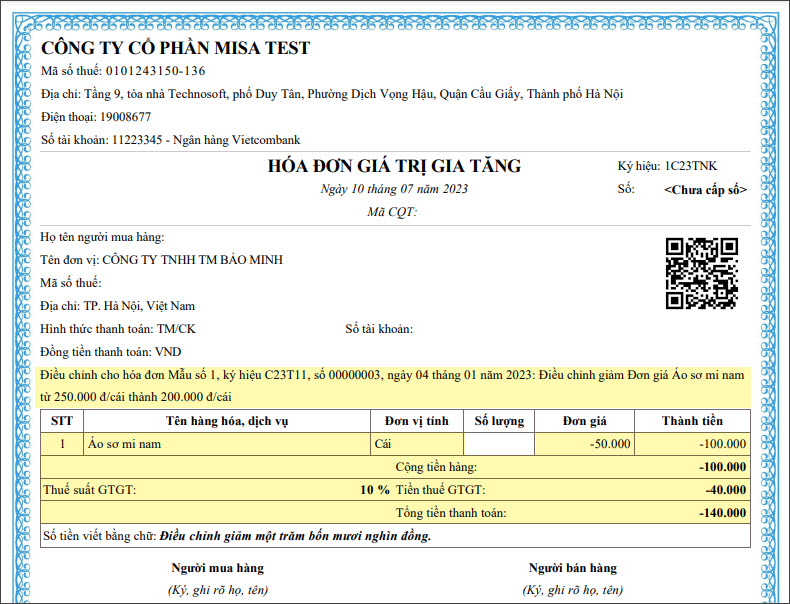This screenshot has height=604, width=790.
Task: Click the <Chưa cấp số> invoice number
Action: pyautogui.click(x=705, y=189)
